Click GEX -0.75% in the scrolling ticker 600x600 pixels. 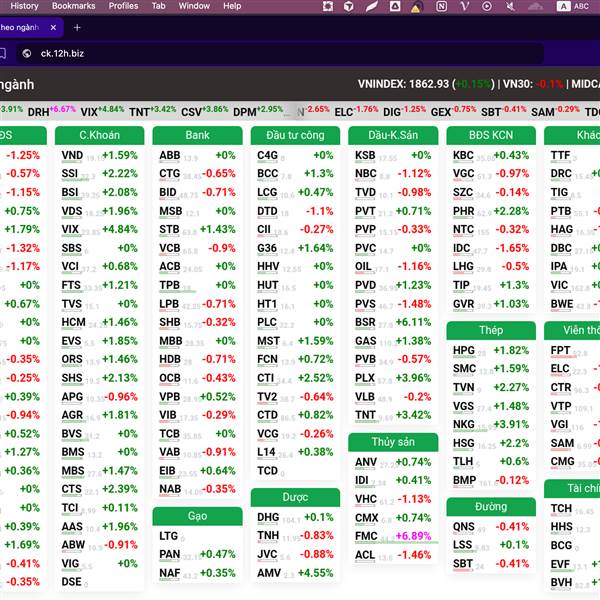pyautogui.click(x=453, y=111)
